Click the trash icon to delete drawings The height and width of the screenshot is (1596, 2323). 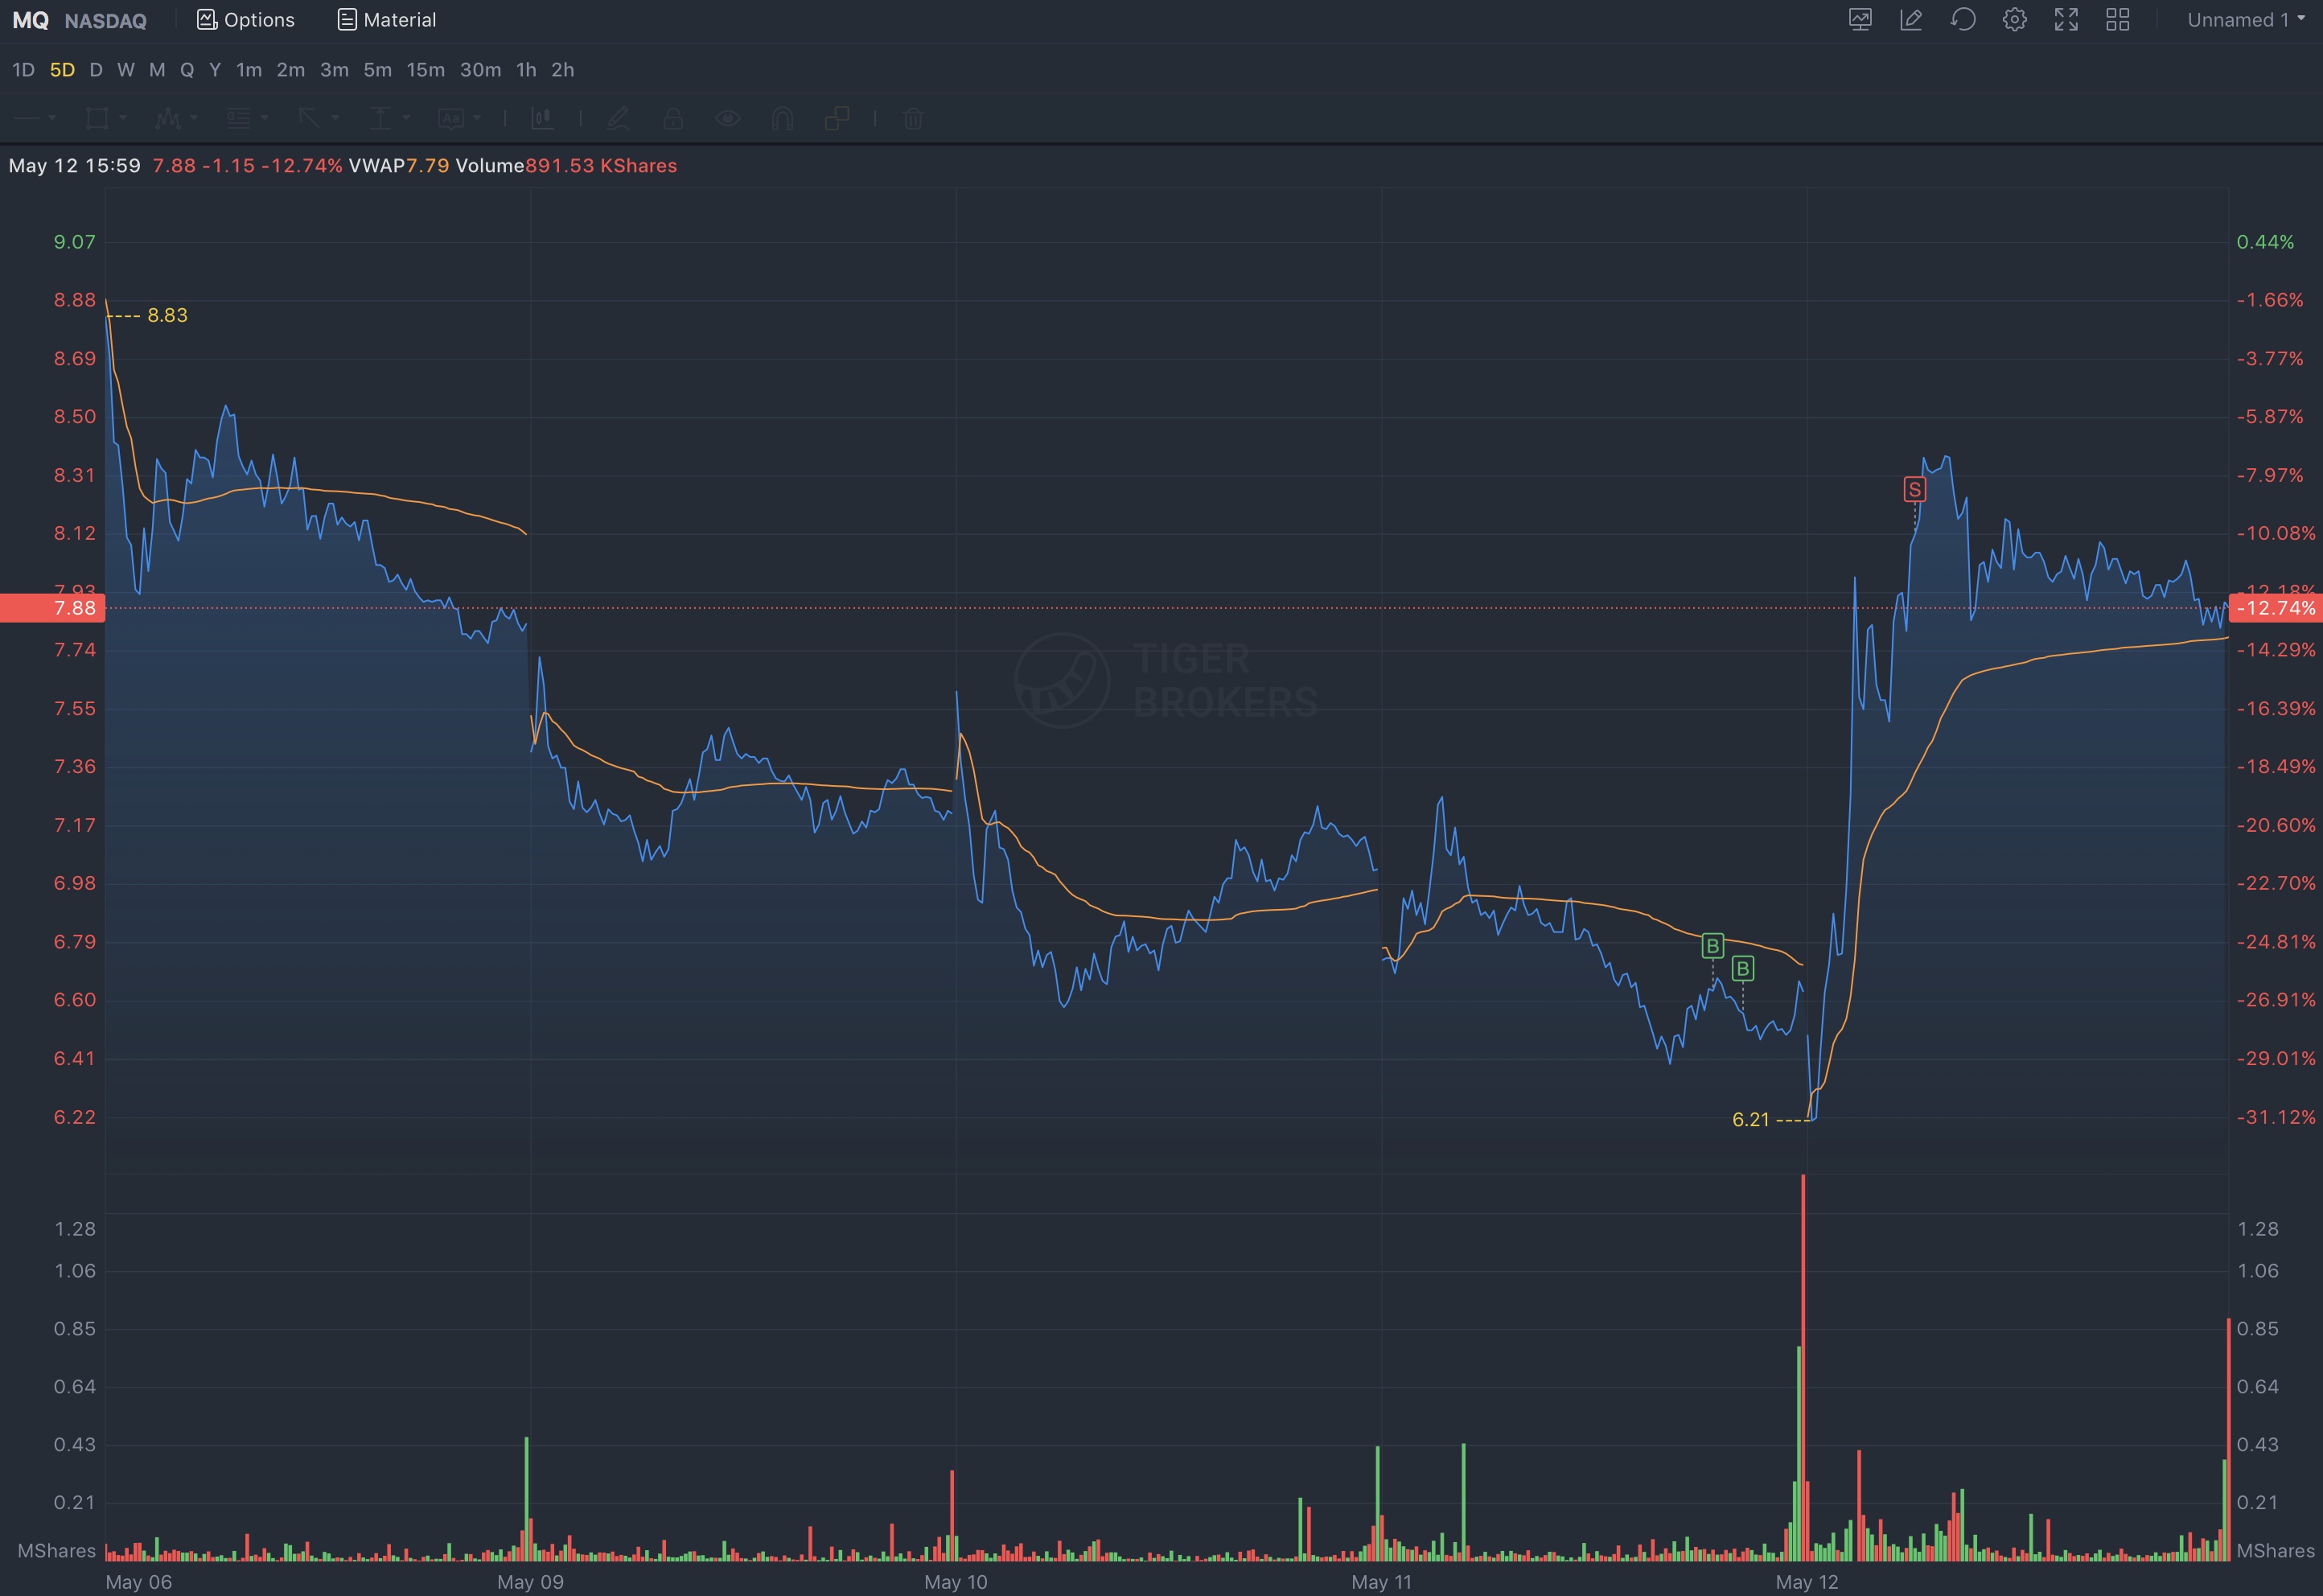click(x=912, y=119)
